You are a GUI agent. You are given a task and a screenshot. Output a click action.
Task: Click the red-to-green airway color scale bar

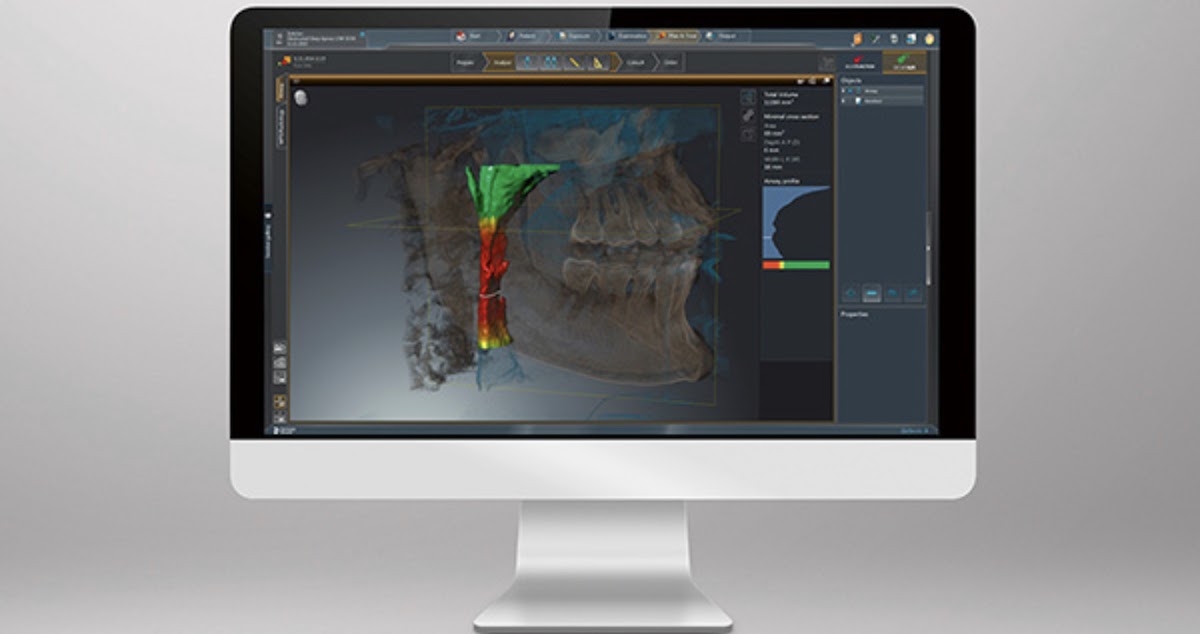(x=796, y=265)
